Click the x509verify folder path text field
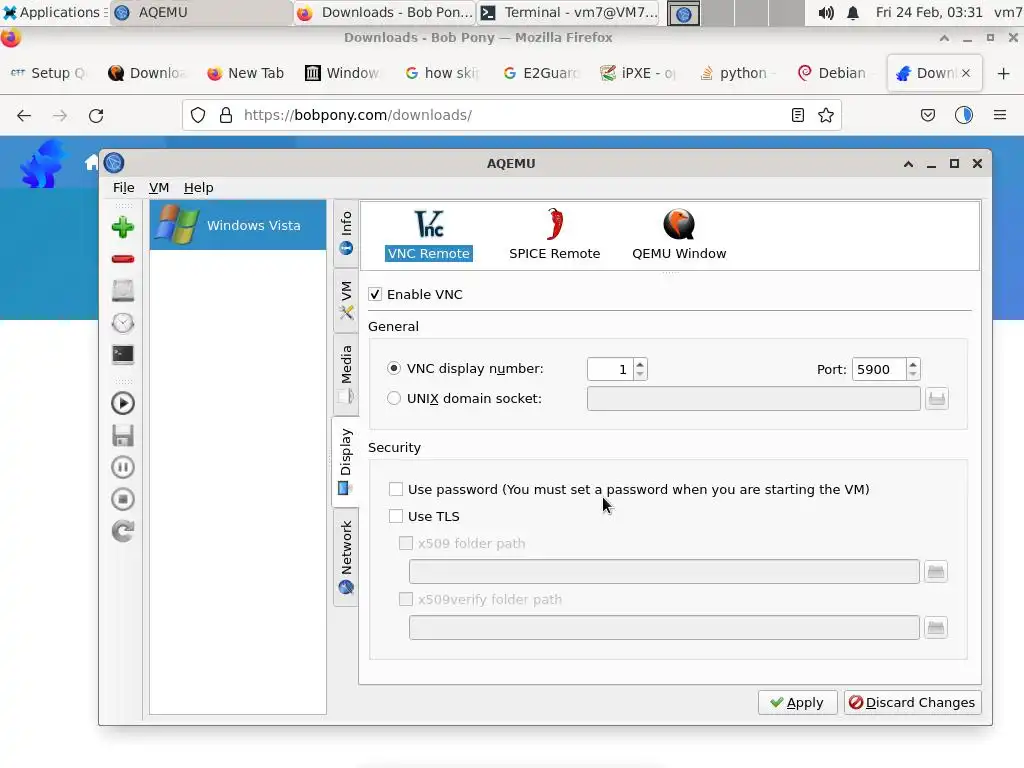This screenshot has width=1024, height=768. tap(664, 628)
